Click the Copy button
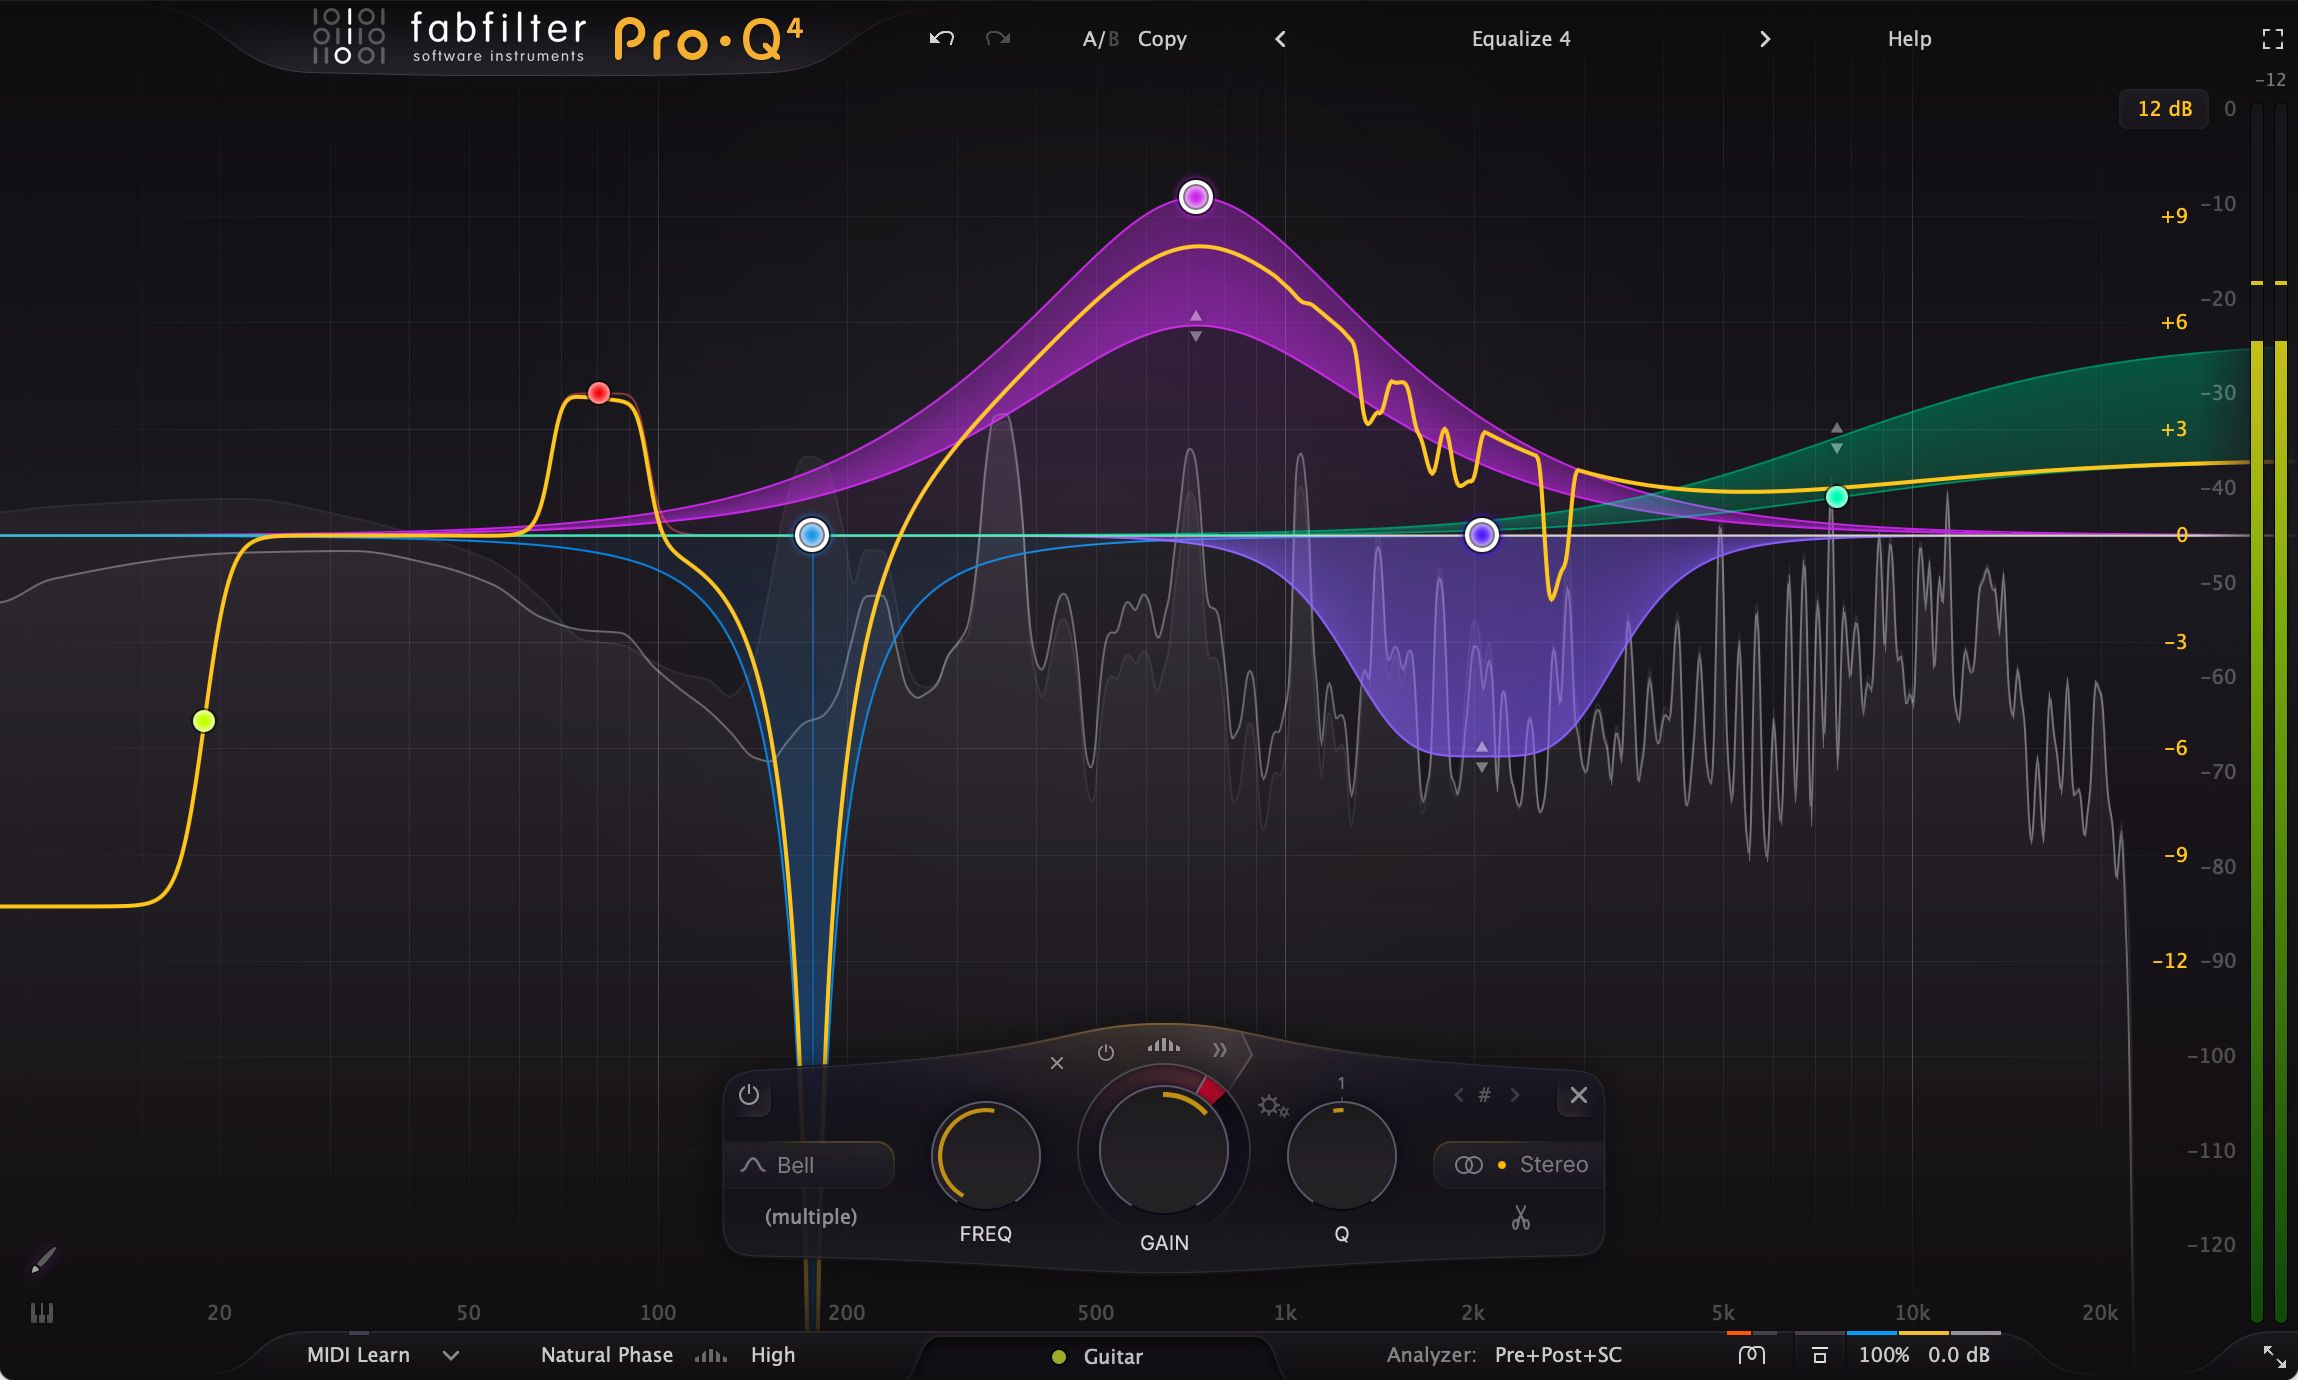The image size is (2298, 1380). point(1162,39)
